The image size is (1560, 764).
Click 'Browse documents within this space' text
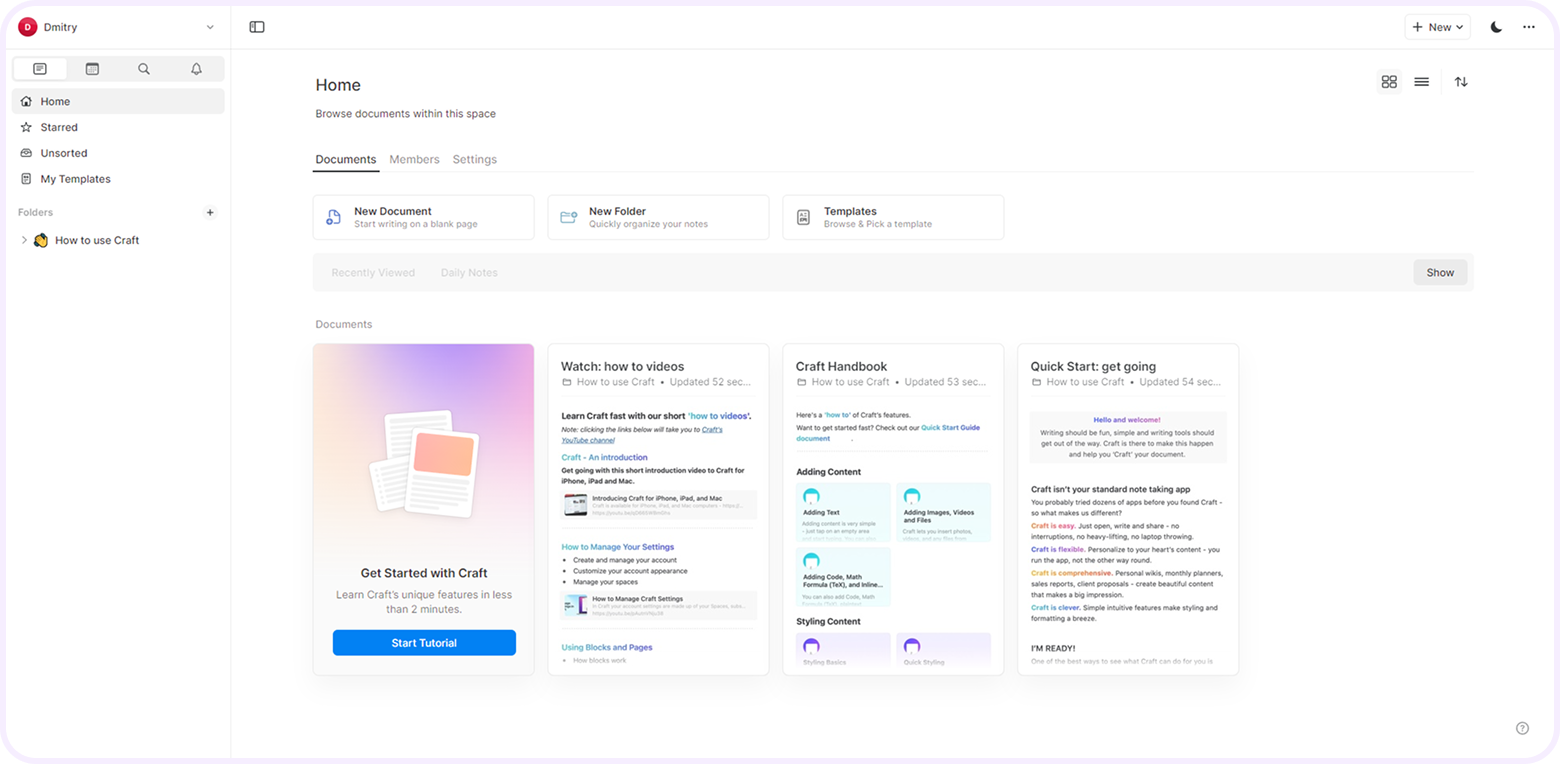(x=405, y=114)
